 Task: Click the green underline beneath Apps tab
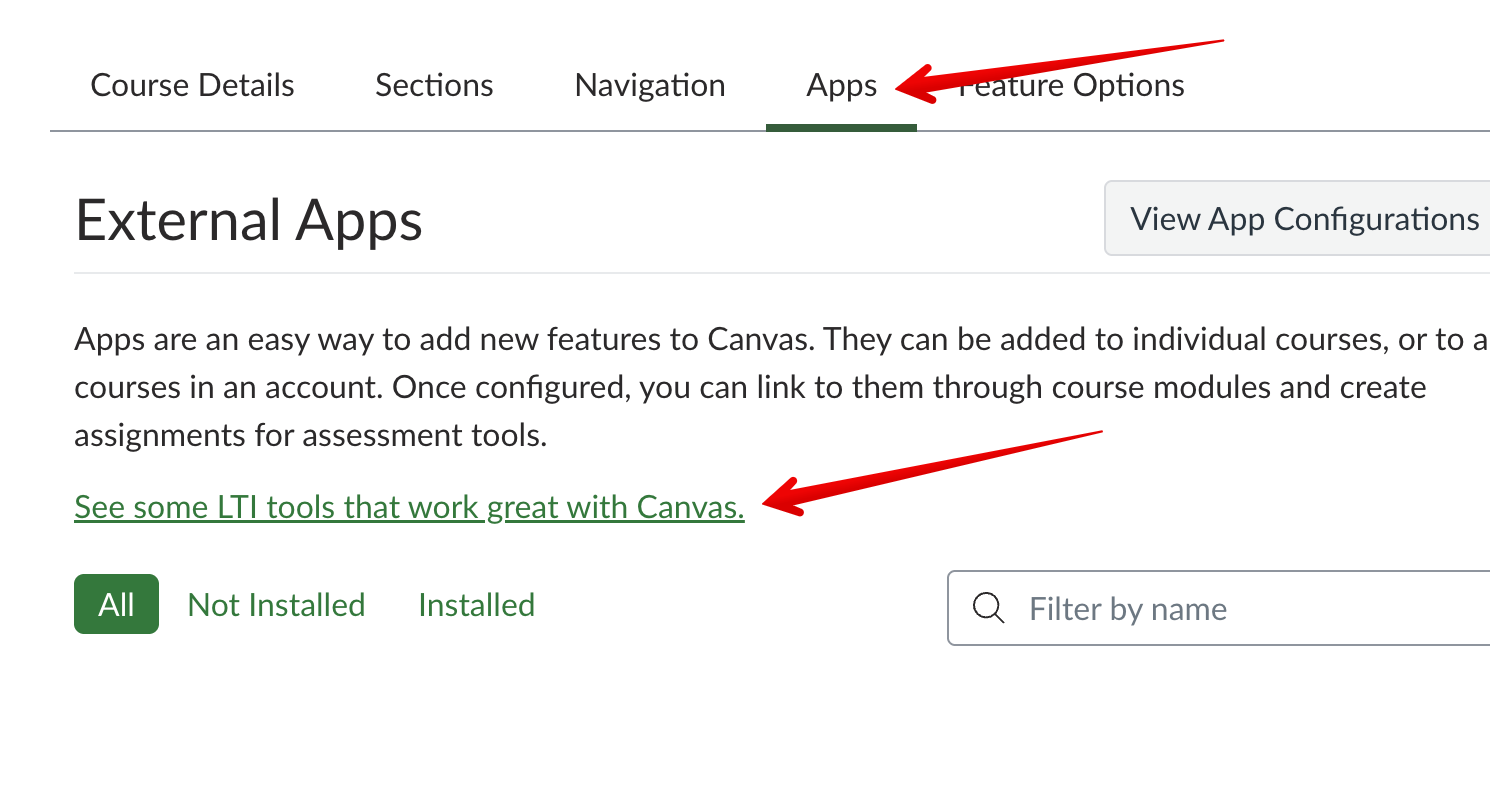841,127
